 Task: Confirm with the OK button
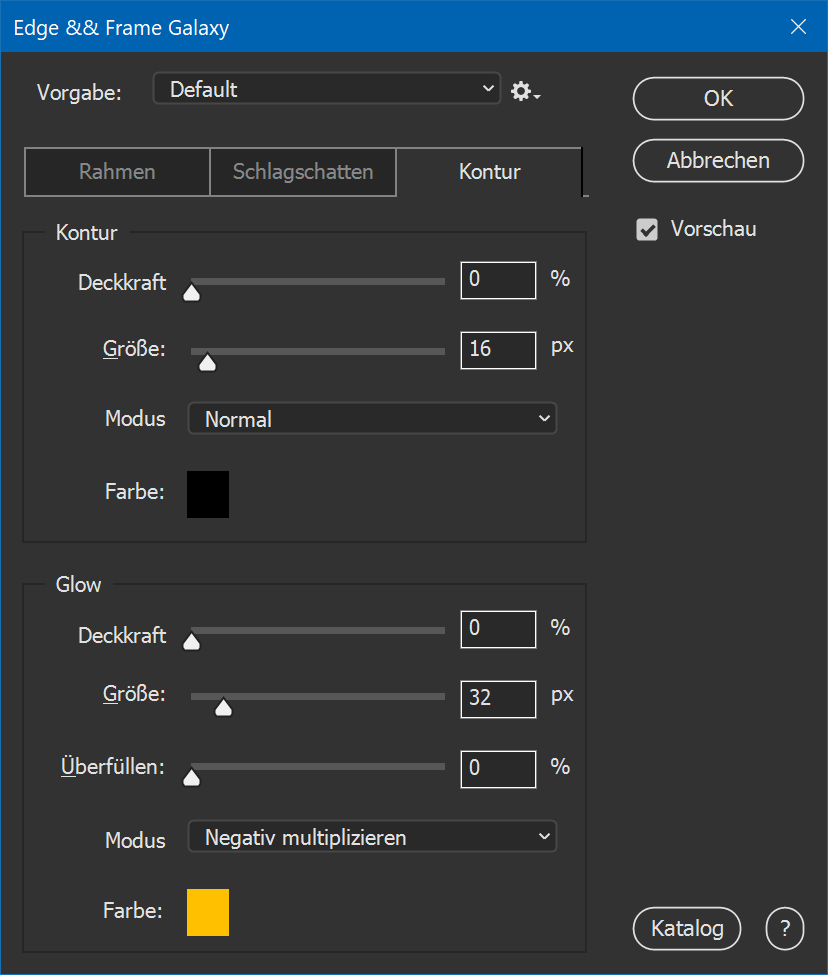718,99
